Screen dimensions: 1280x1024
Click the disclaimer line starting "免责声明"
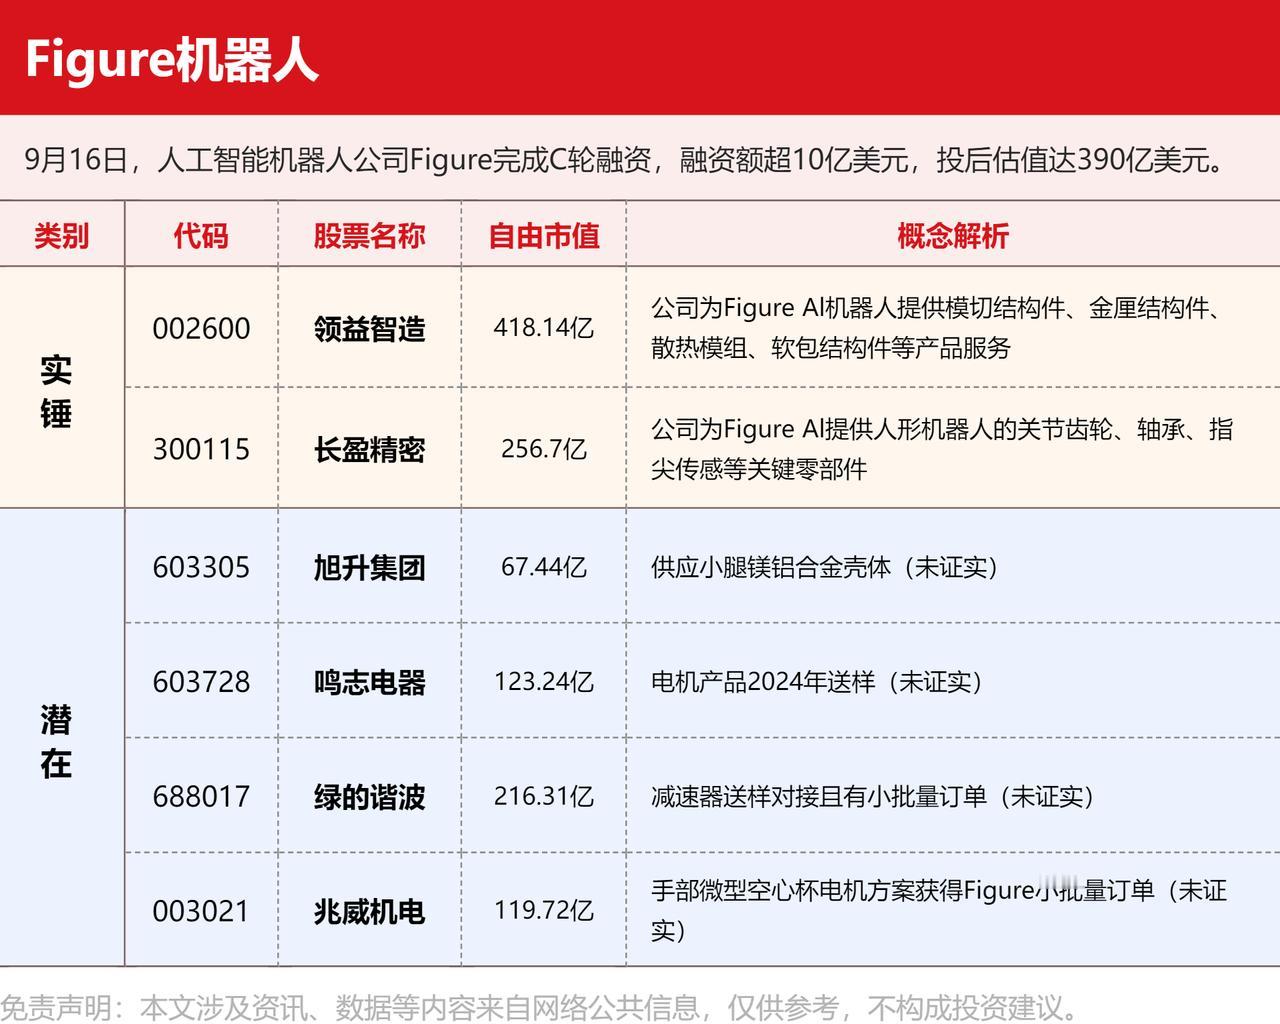pos(540,1008)
